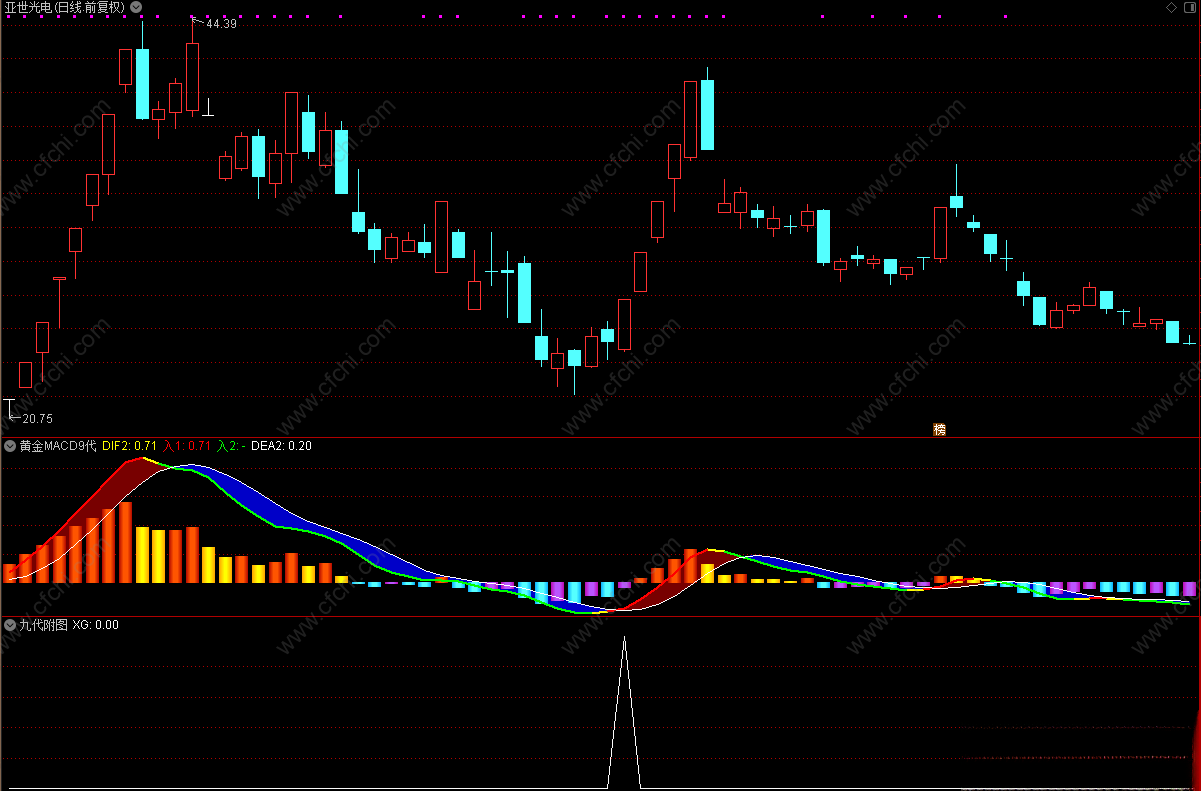Expand the 亚世光电 chart title dropdown
The image size is (1201, 791).
[136, 7]
